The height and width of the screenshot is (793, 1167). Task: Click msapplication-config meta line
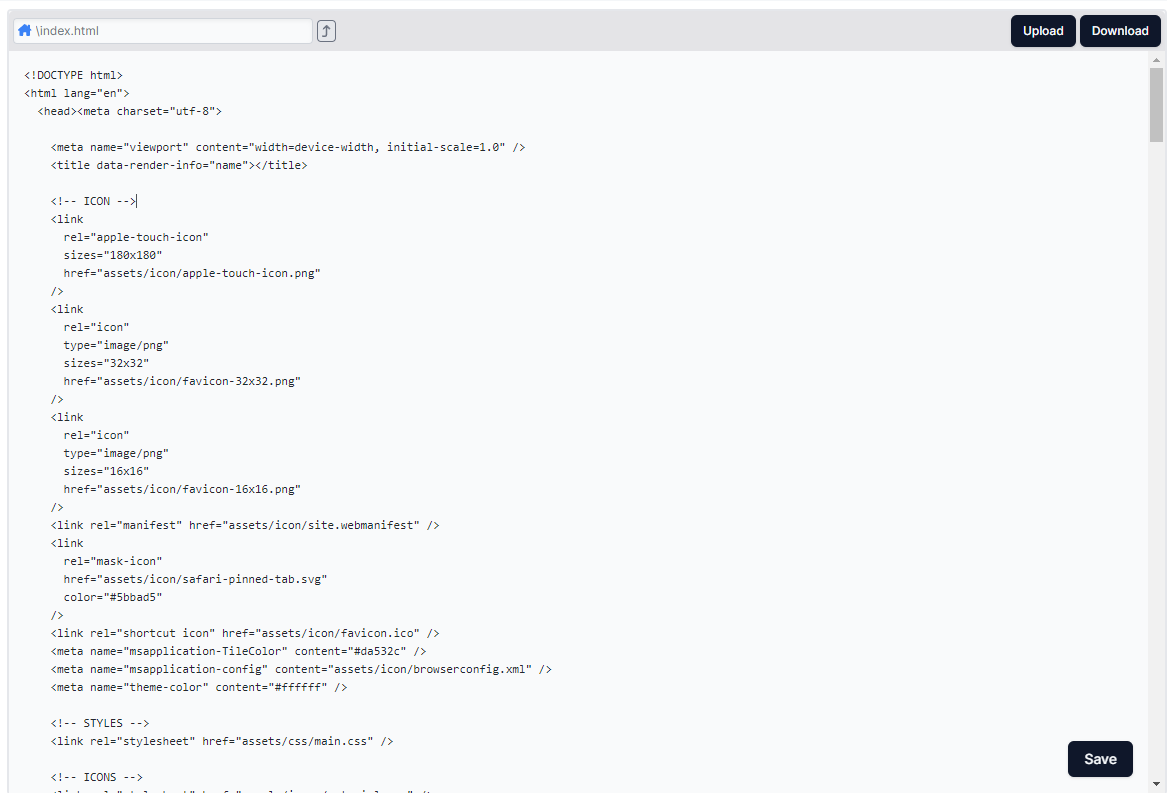pos(301,669)
